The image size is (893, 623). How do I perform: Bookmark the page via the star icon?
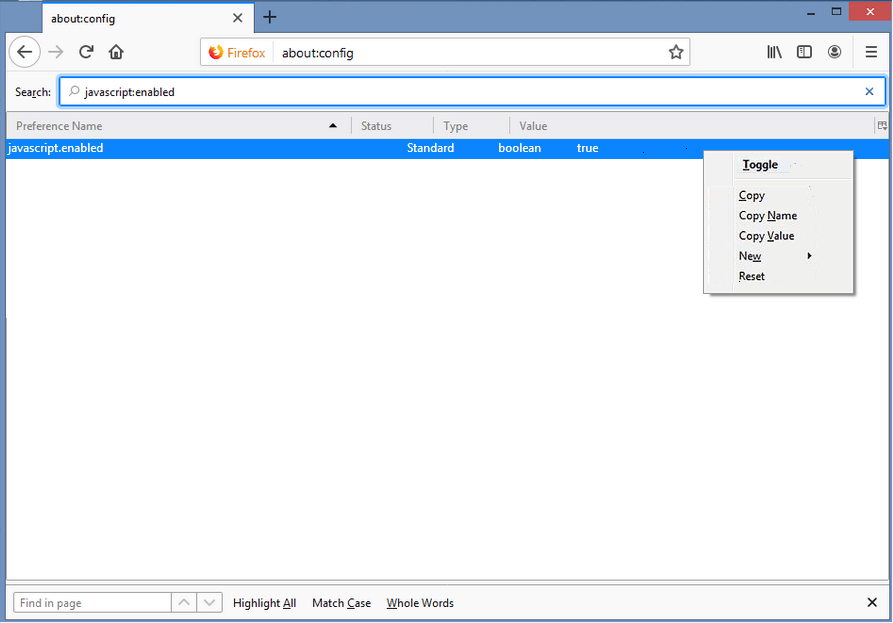pyautogui.click(x=676, y=51)
